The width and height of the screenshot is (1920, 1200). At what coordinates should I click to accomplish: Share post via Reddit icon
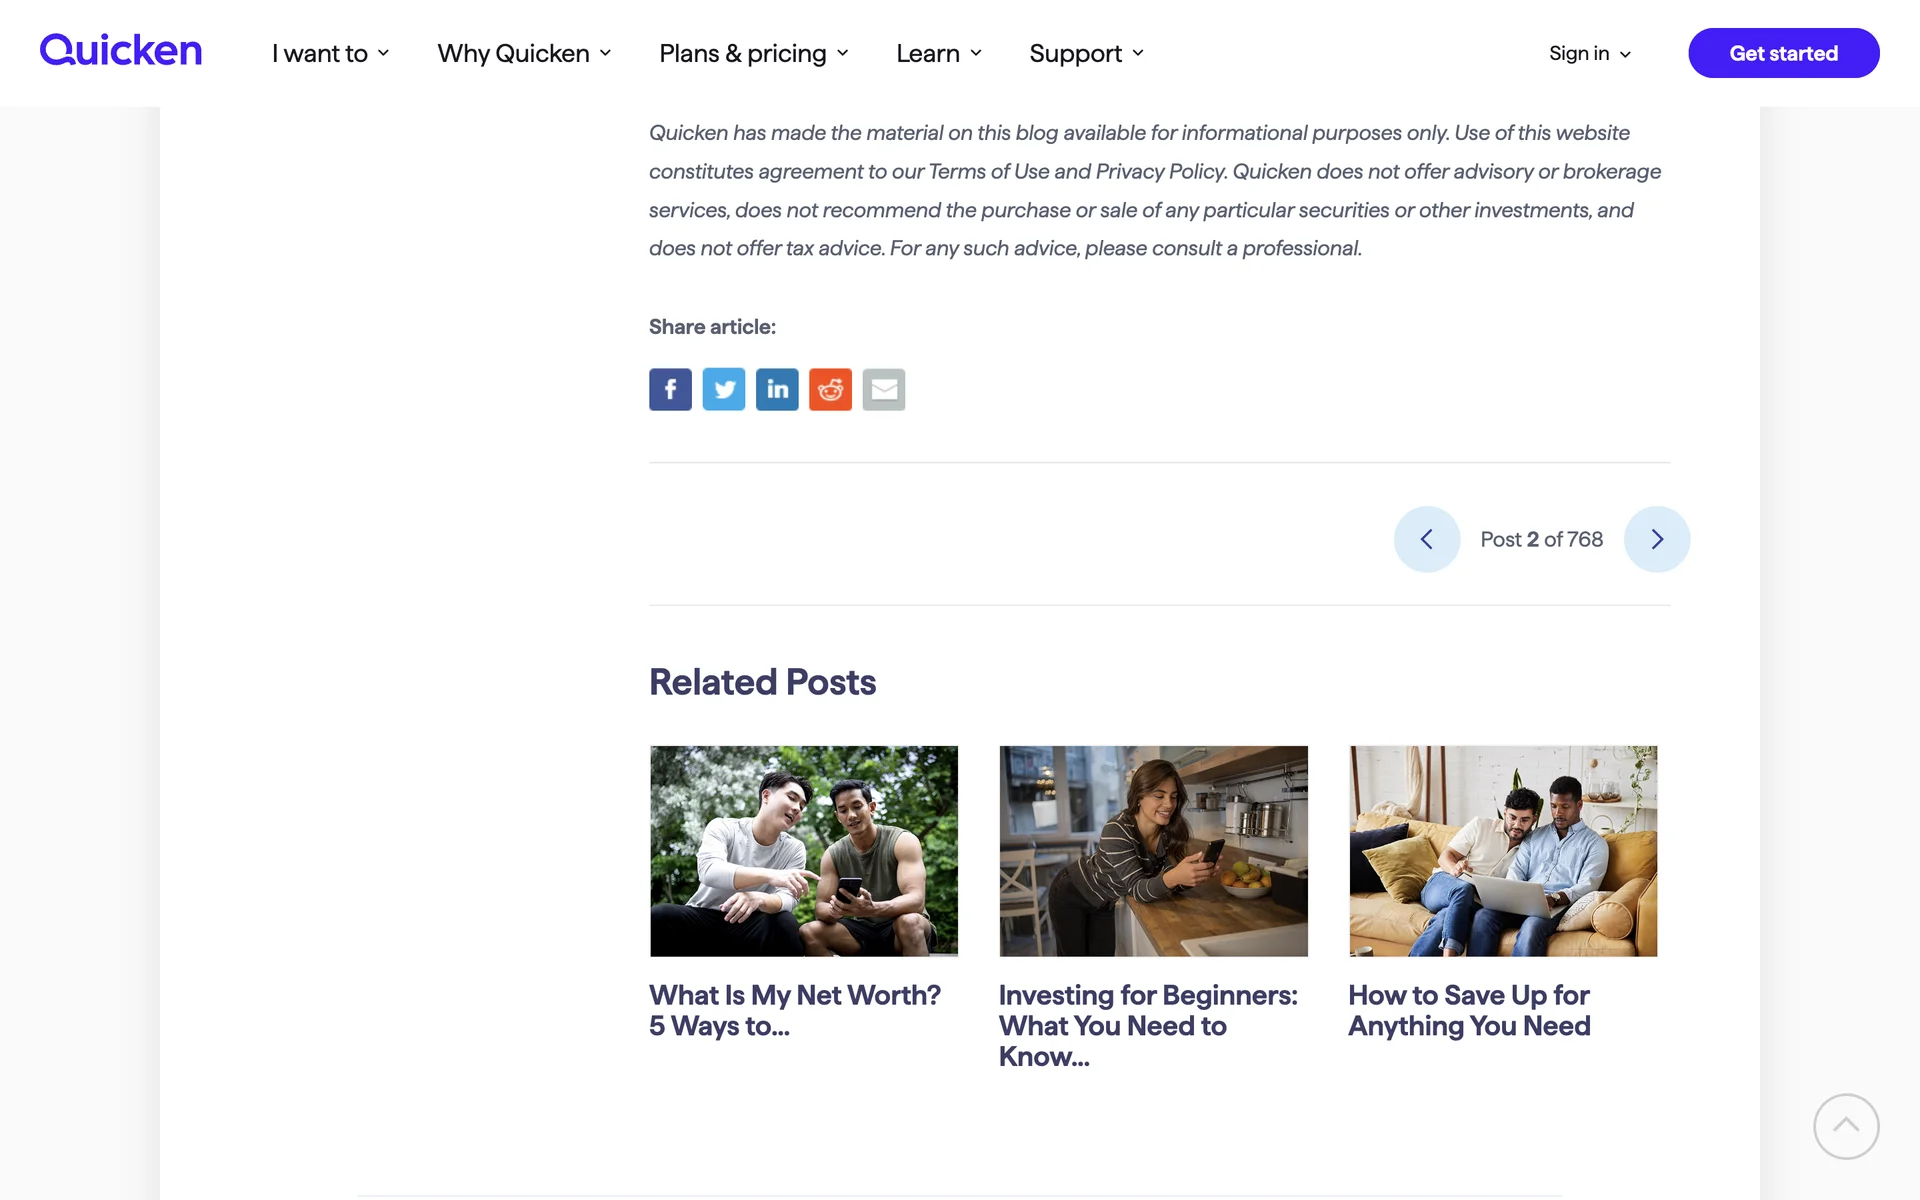tap(830, 389)
